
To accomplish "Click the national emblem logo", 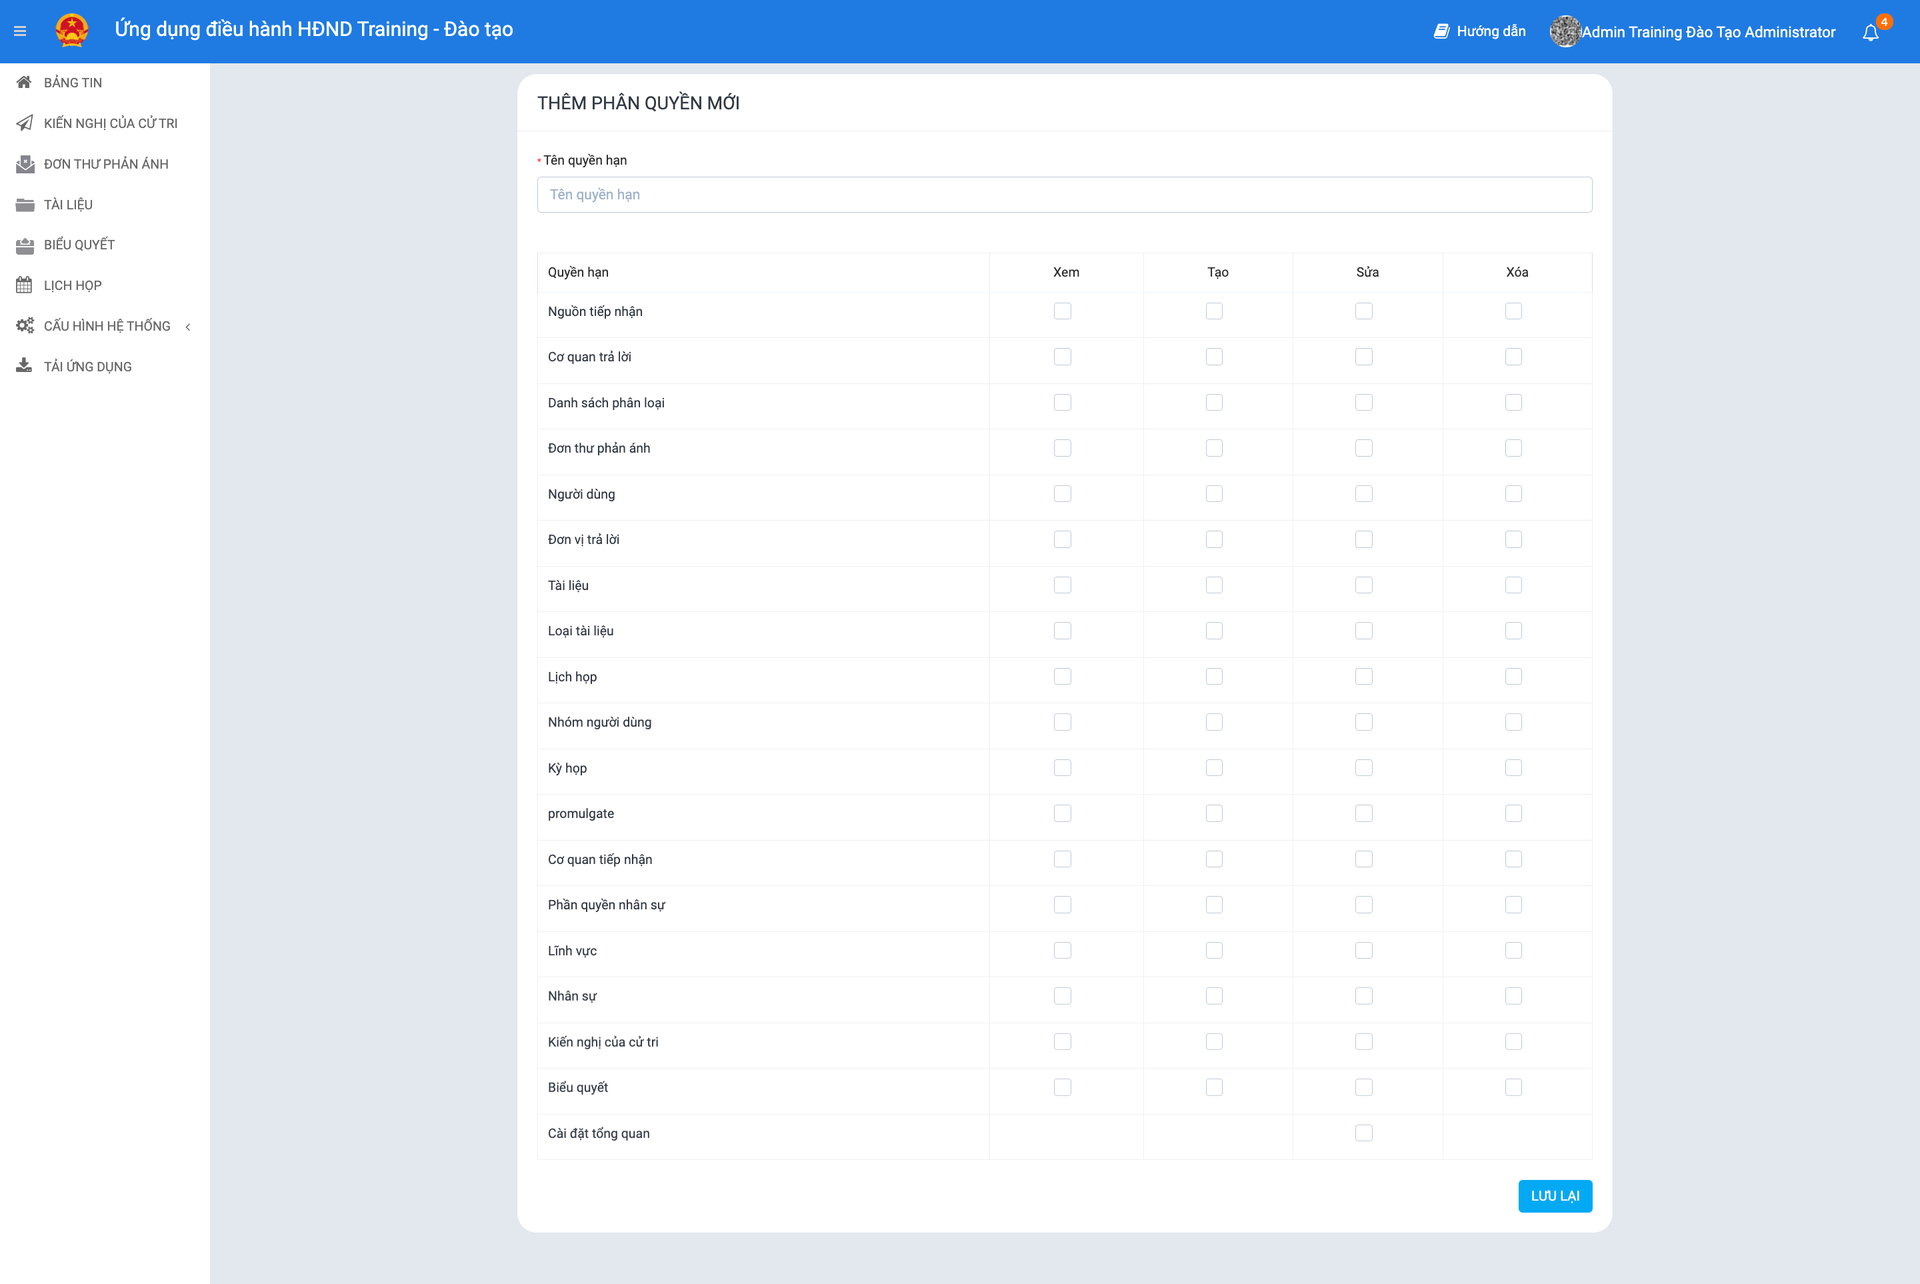I will 72,30.
